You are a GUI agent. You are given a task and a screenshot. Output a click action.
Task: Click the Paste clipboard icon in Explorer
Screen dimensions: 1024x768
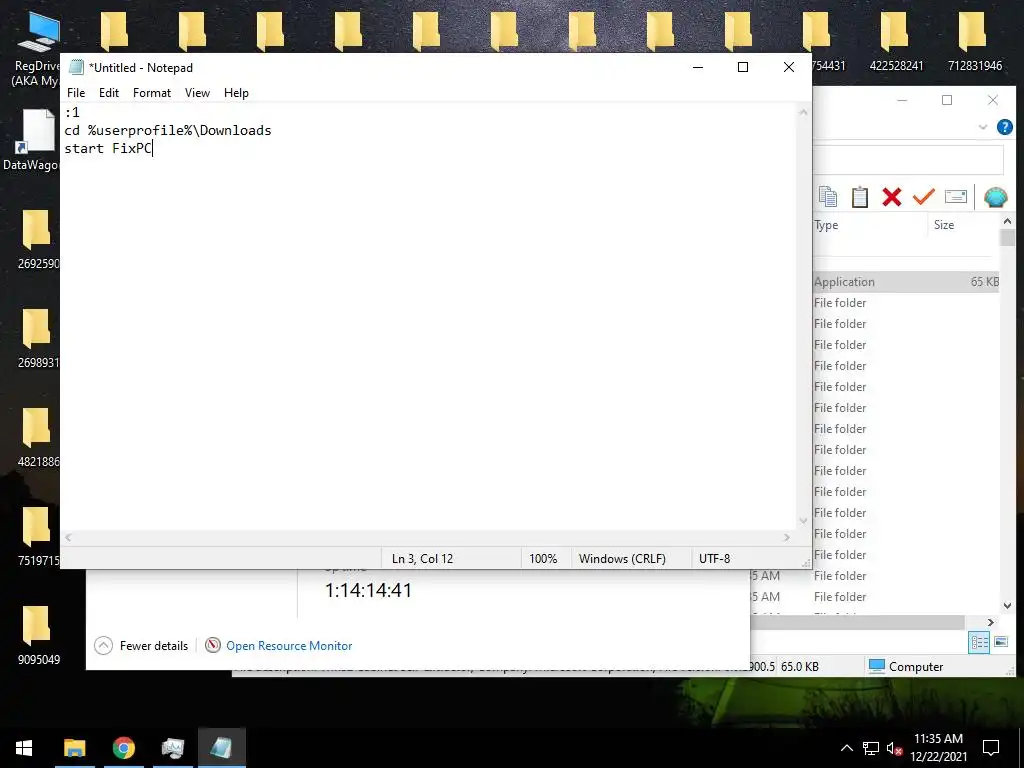click(859, 197)
